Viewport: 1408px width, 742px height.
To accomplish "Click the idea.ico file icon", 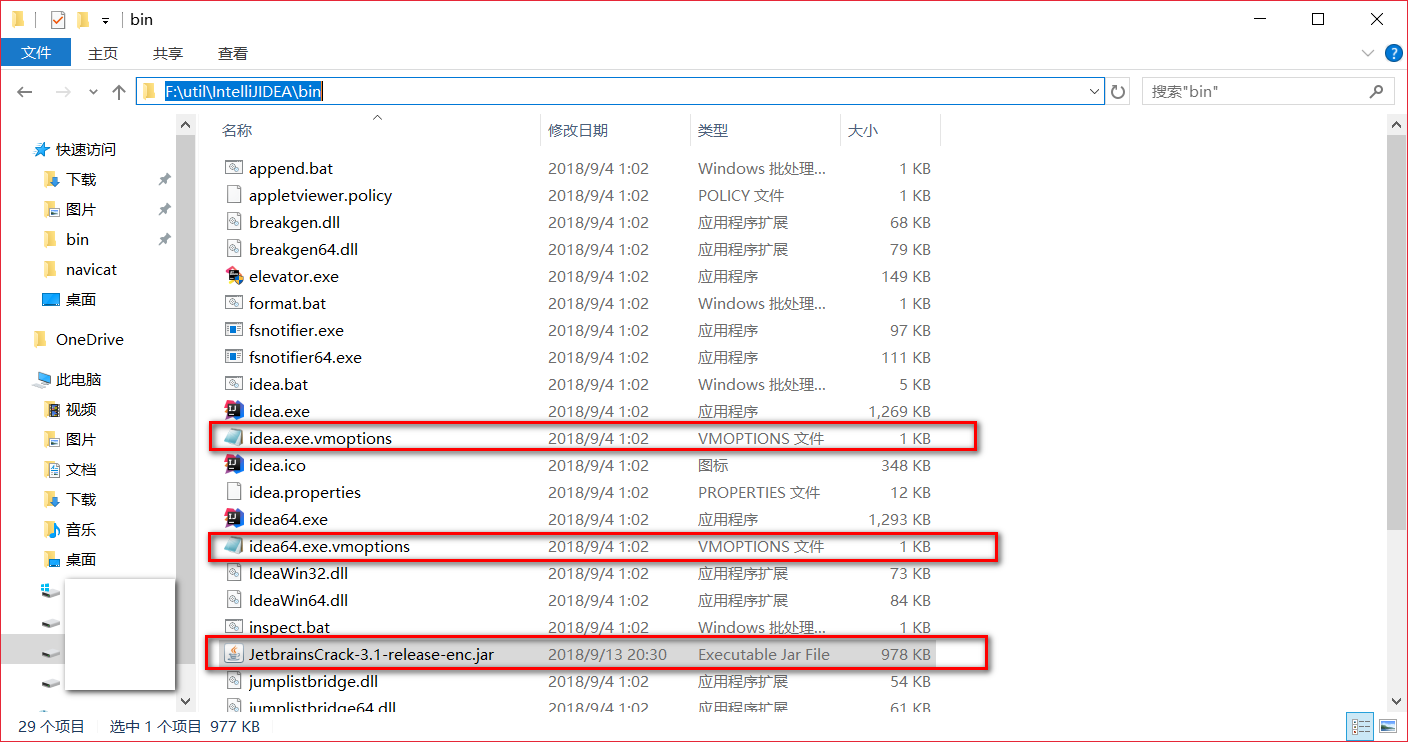I will [x=234, y=465].
